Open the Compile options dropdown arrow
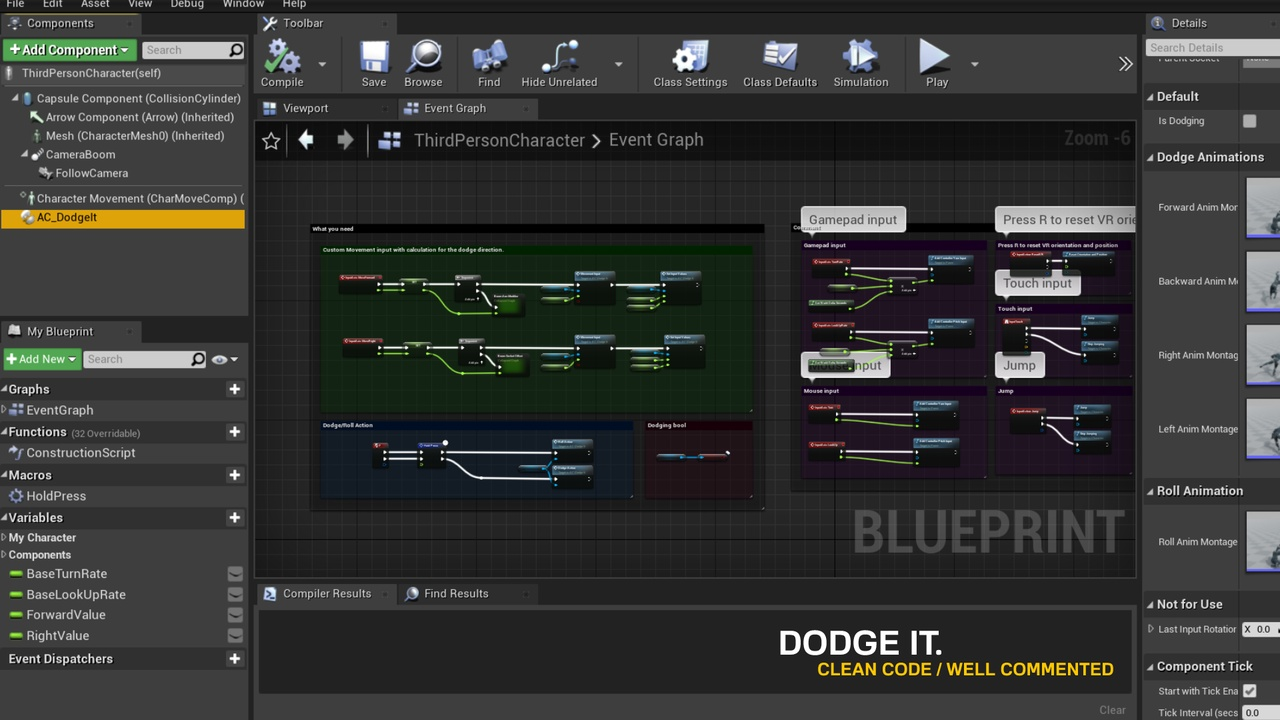The height and width of the screenshot is (720, 1280). 322,64
